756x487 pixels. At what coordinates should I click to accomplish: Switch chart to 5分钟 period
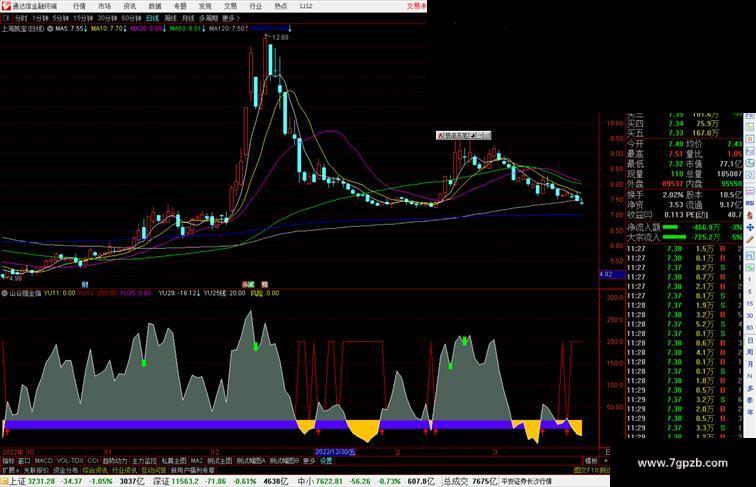click(x=60, y=18)
